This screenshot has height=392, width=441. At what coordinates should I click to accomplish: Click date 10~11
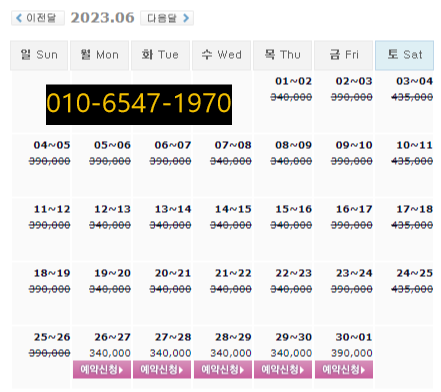click(x=414, y=145)
